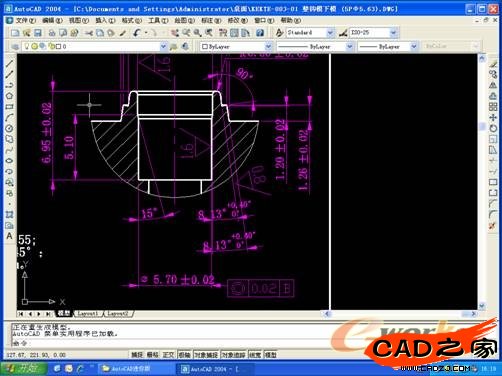Click the Zoom realtime magnifier icon
502x376 pixels.
point(186,33)
